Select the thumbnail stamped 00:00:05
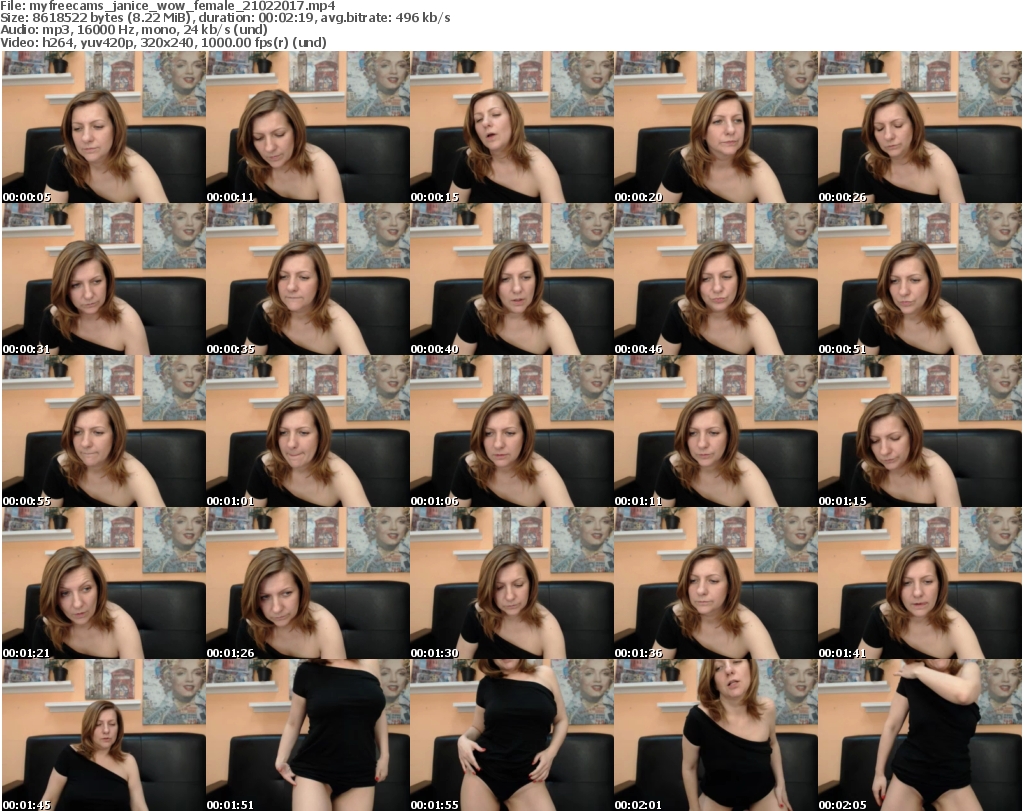Screen dimensions: 1024x811 pyautogui.click(x=104, y=127)
